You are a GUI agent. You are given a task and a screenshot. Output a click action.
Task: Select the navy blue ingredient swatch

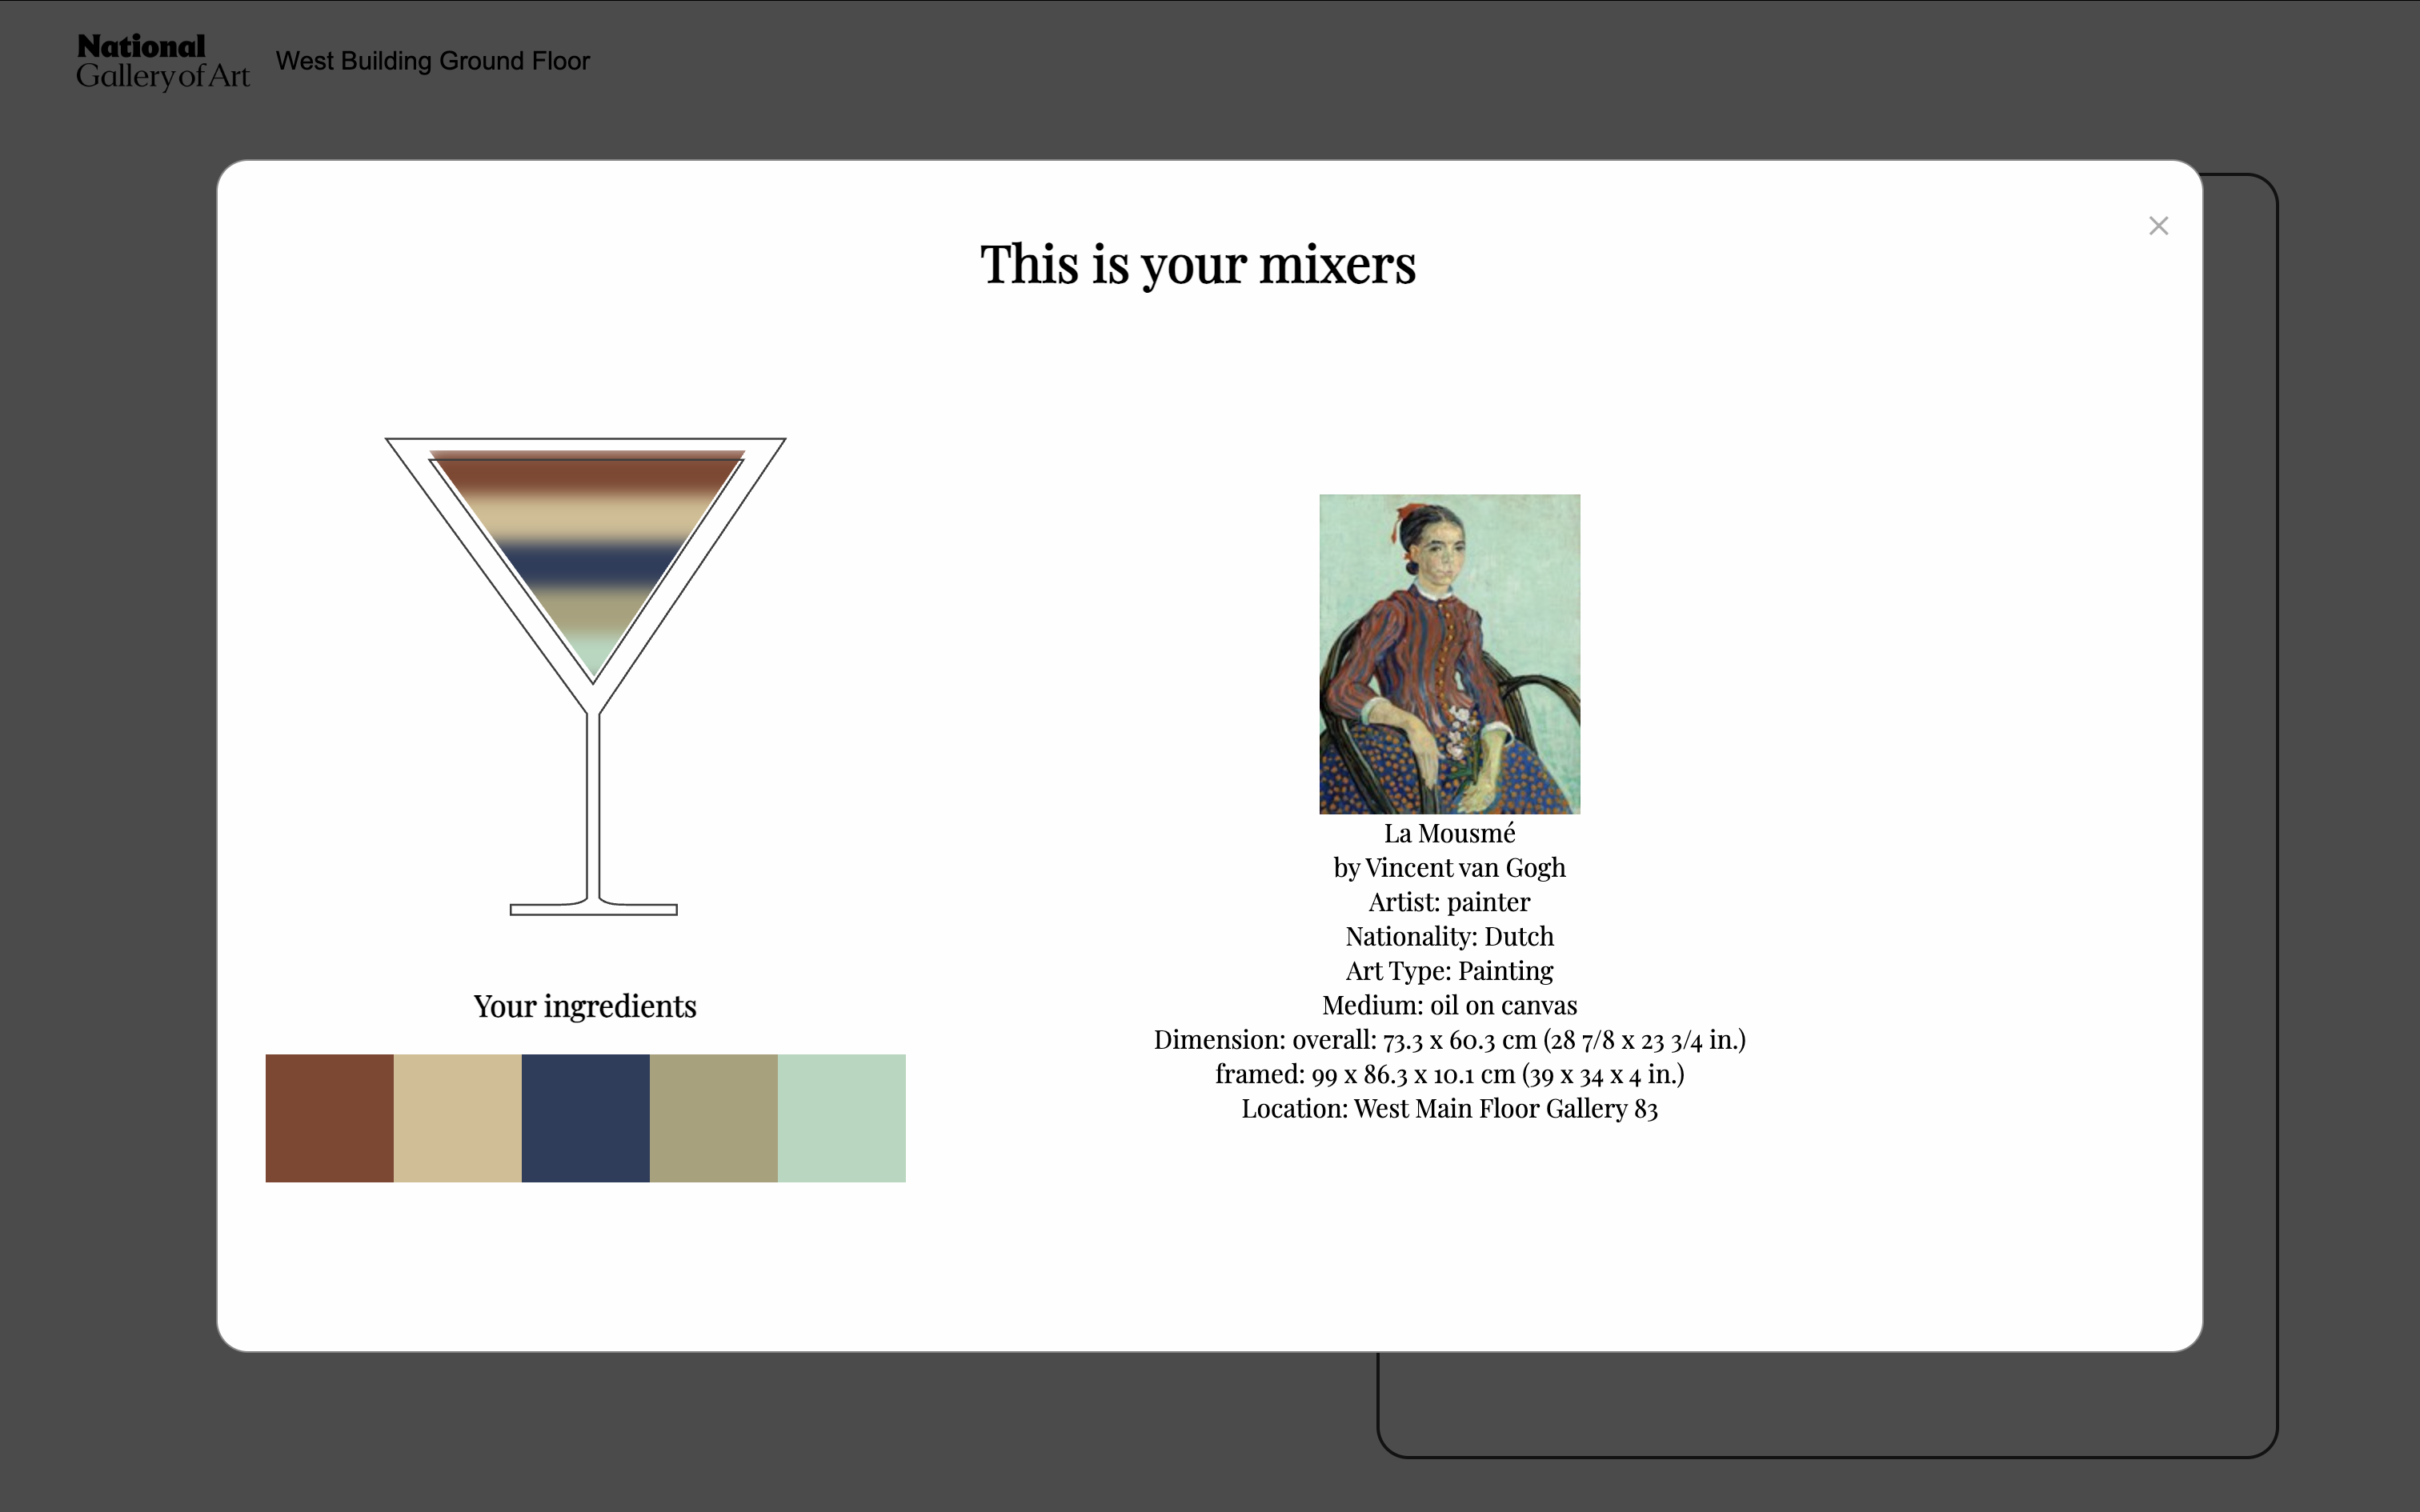tap(585, 1118)
